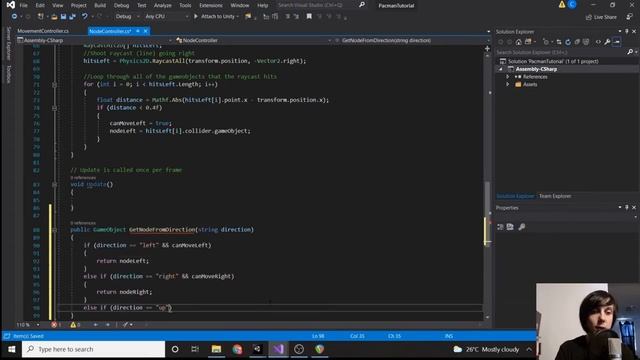
Task: Click the Navigate Backward circular arrow icon
Action: pos(14,16)
